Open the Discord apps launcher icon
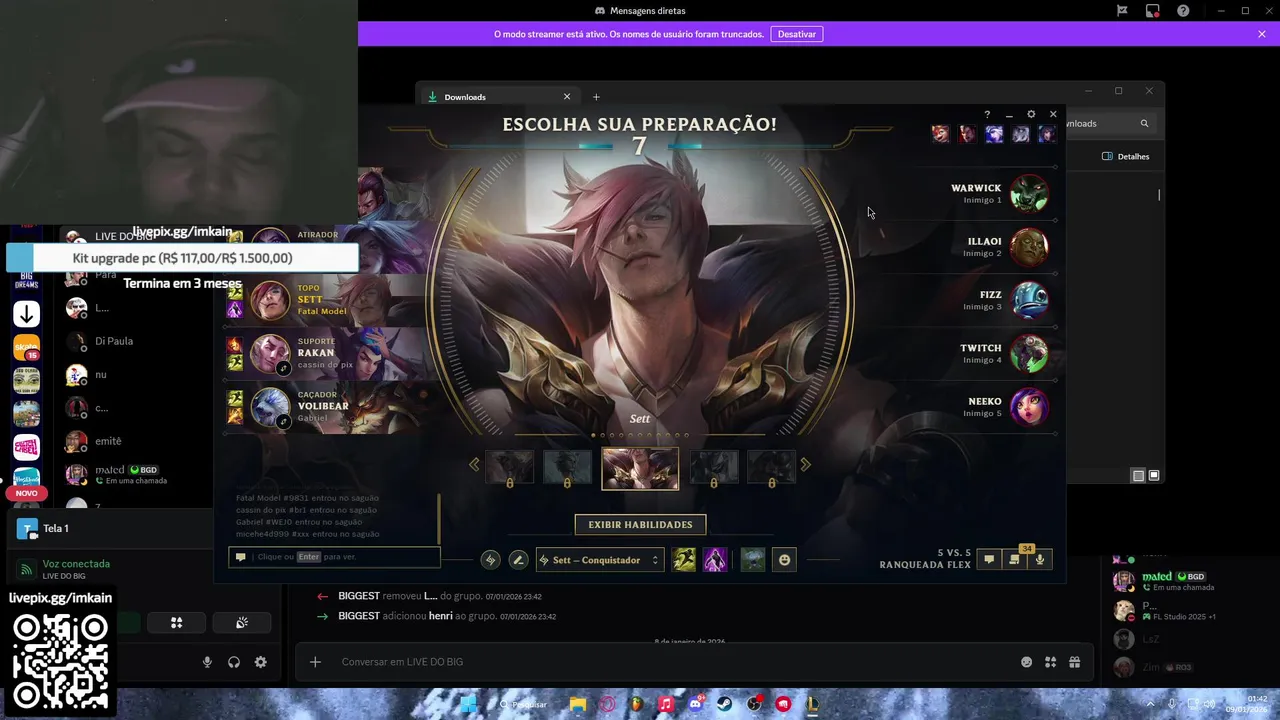Screen dimensions: 1280x720 [x=1050, y=662]
